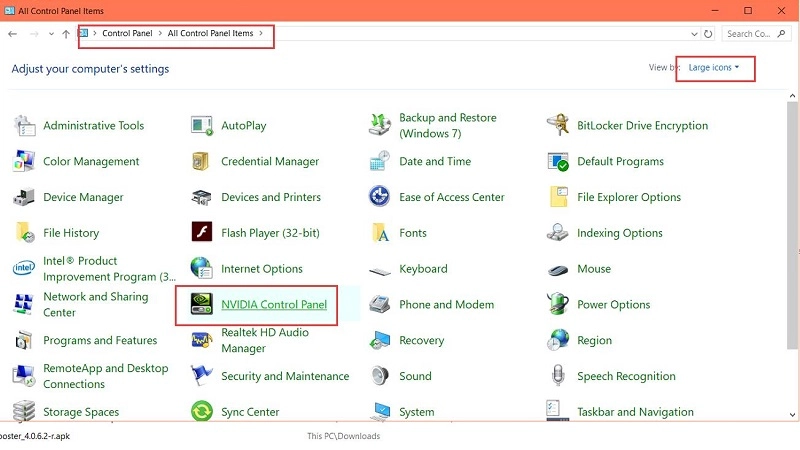Click the Up arrow navigation button

click(66, 33)
